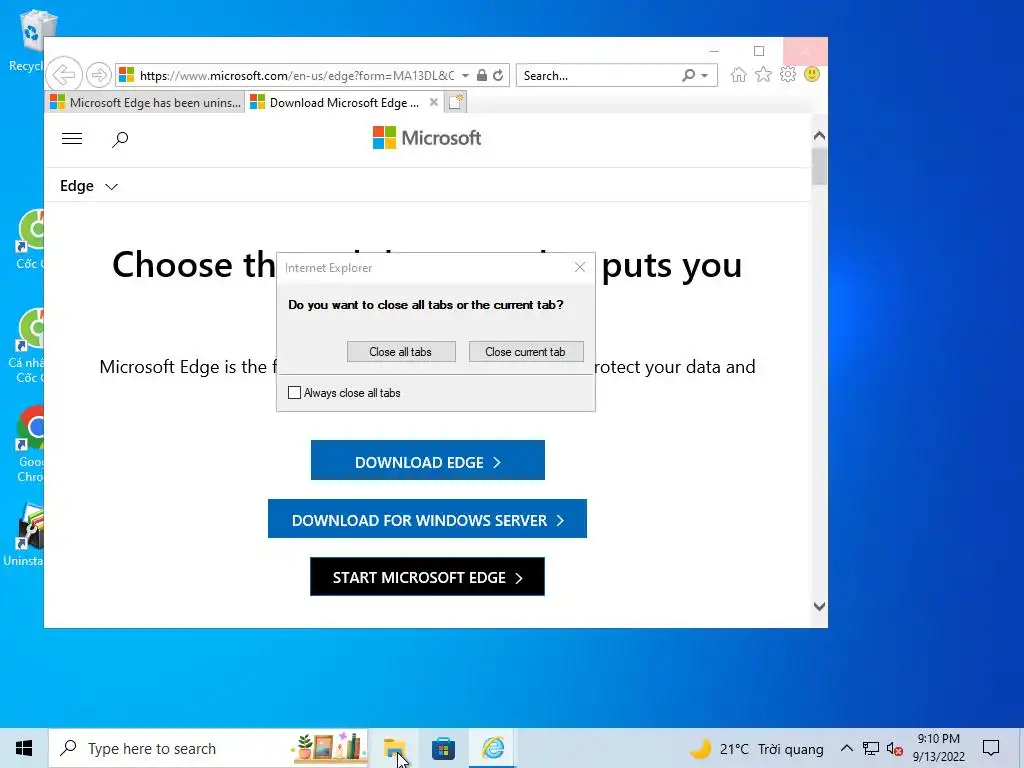Switch to 'Microsoft Edge has been unins...' tab
Screen dimensions: 1024x768
point(144,103)
